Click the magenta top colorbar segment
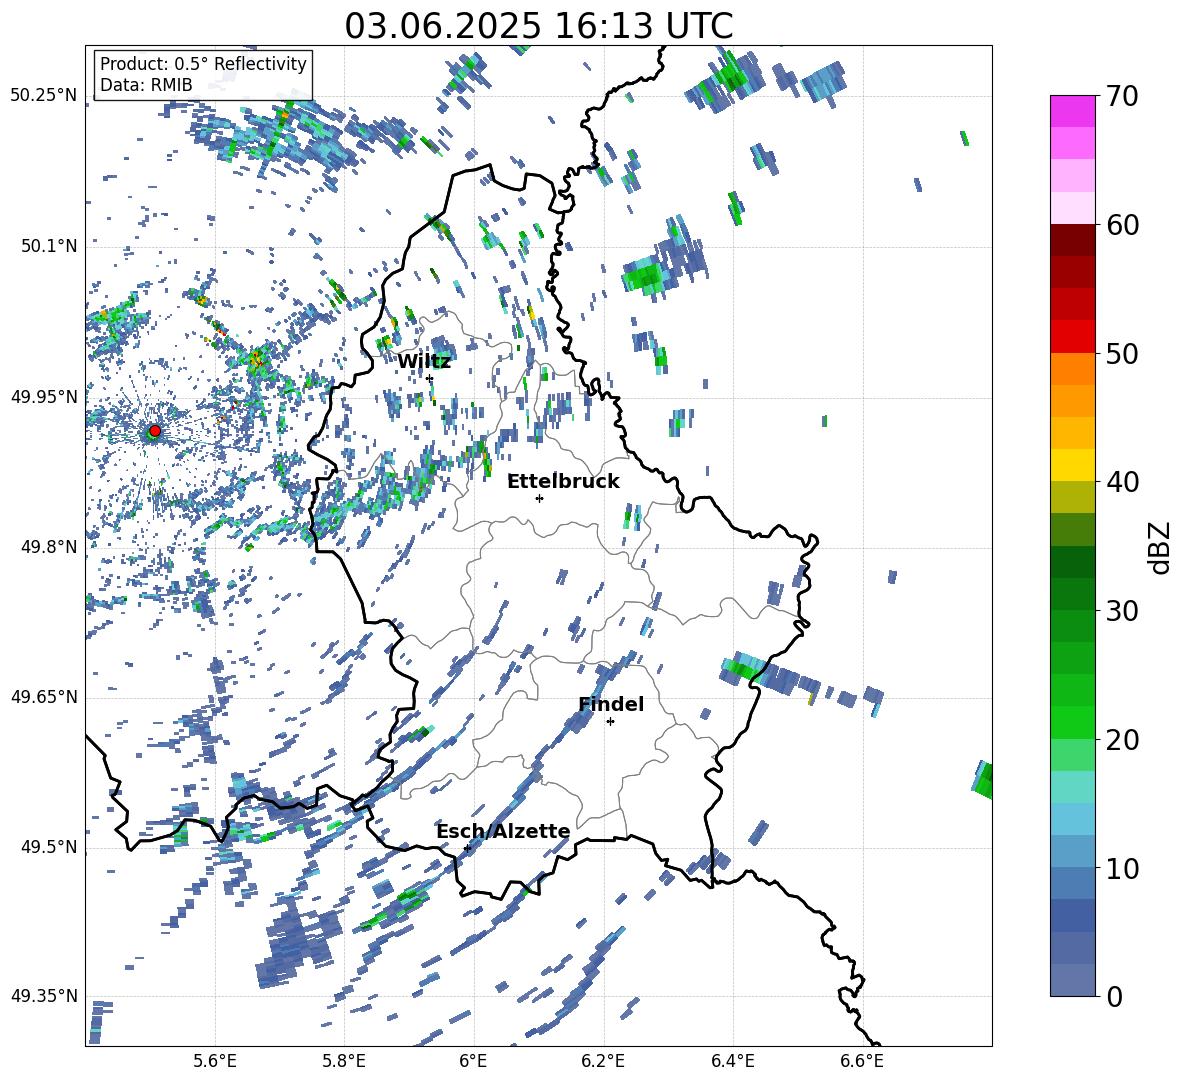The height and width of the screenshot is (1081, 1184). coord(1072,111)
